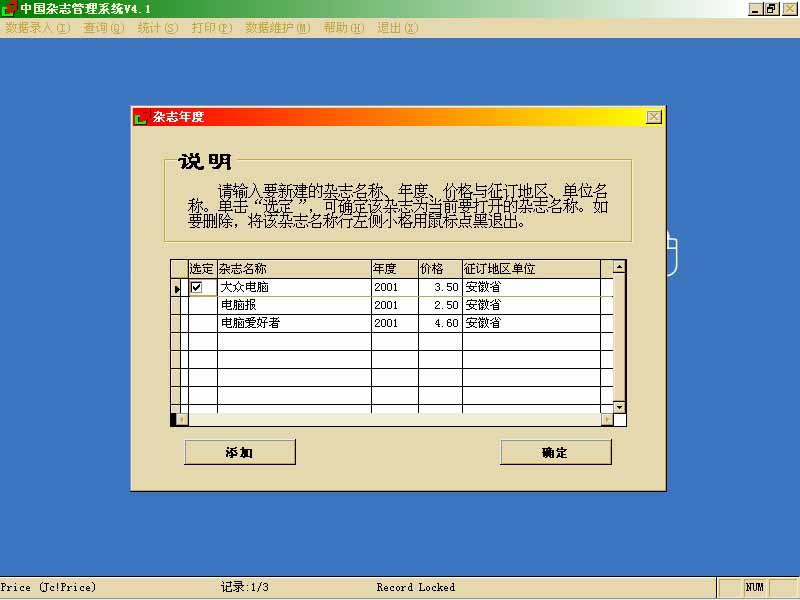Confirm selection with the 确定 button
800x600 pixels.
click(555, 452)
